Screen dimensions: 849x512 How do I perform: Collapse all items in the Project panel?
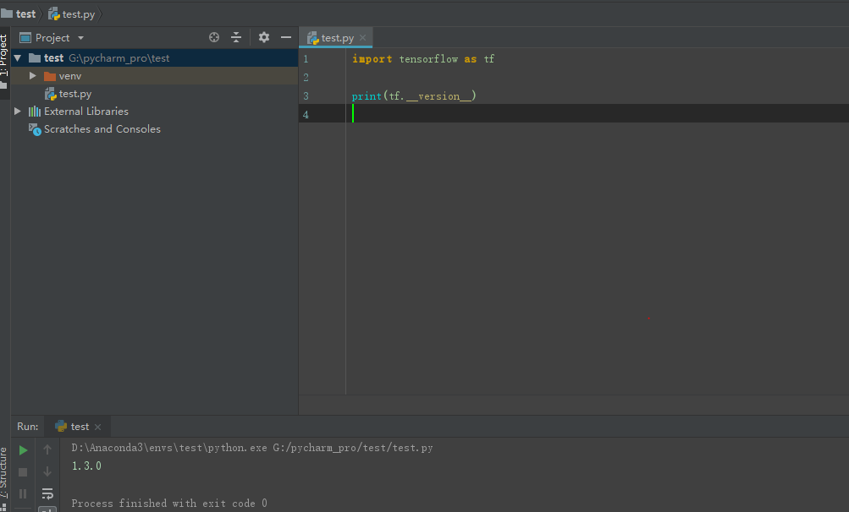pyautogui.click(x=236, y=37)
